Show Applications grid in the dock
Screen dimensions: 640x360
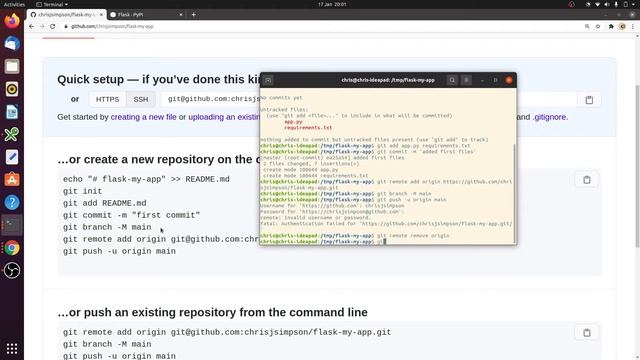pyautogui.click(x=12, y=349)
